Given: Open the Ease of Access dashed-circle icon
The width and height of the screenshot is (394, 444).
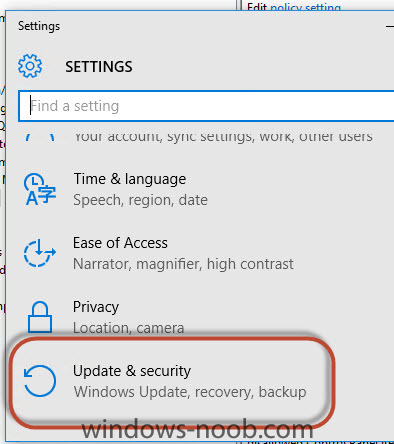Looking at the screenshot, I should coord(40,253).
